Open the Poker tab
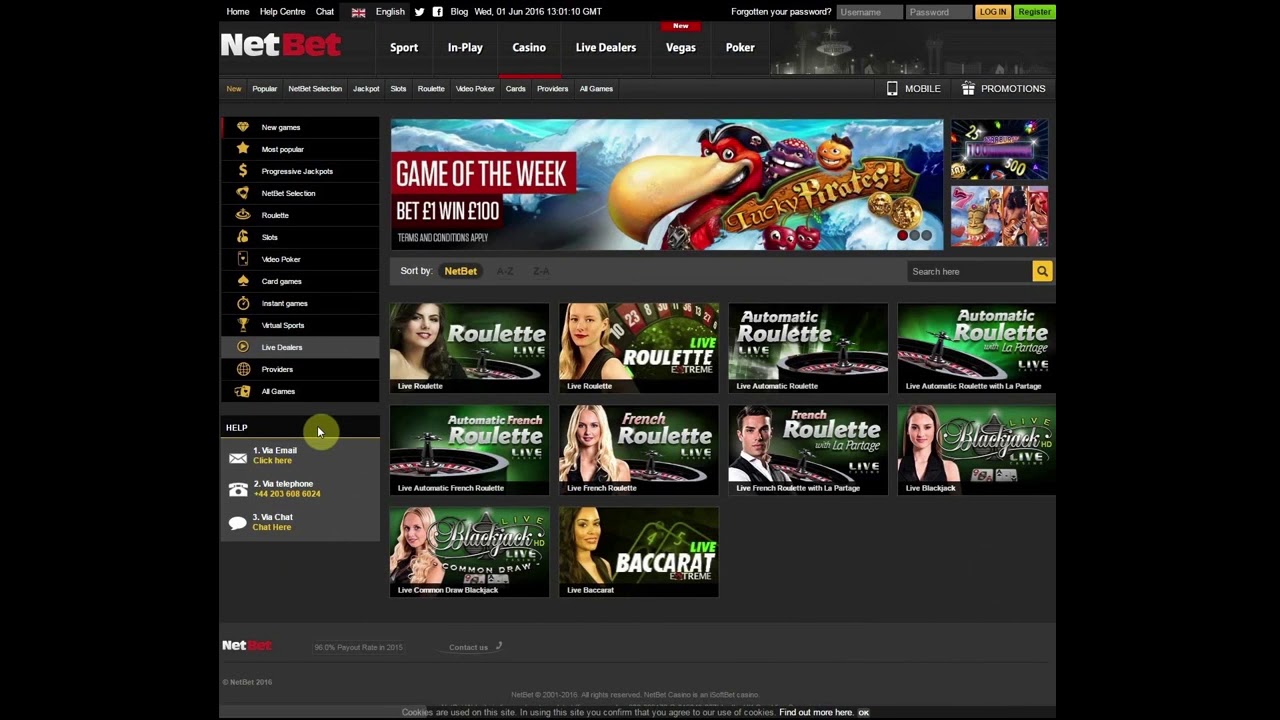 (740, 47)
